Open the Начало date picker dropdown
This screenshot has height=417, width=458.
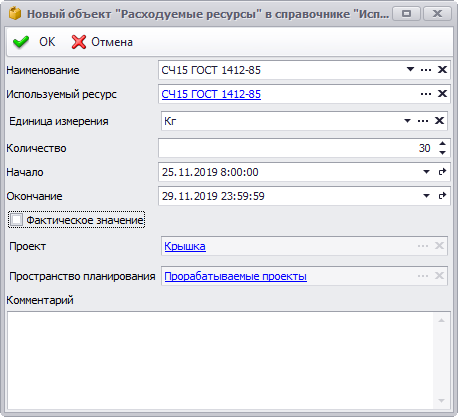click(x=426, y=172)
